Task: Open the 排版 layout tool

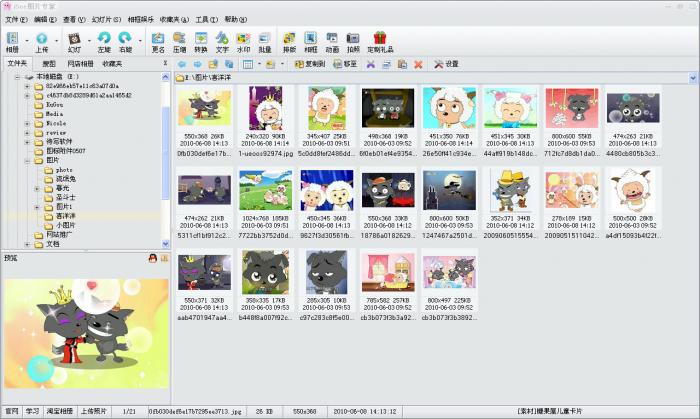Action: click(x=289, y=42)
